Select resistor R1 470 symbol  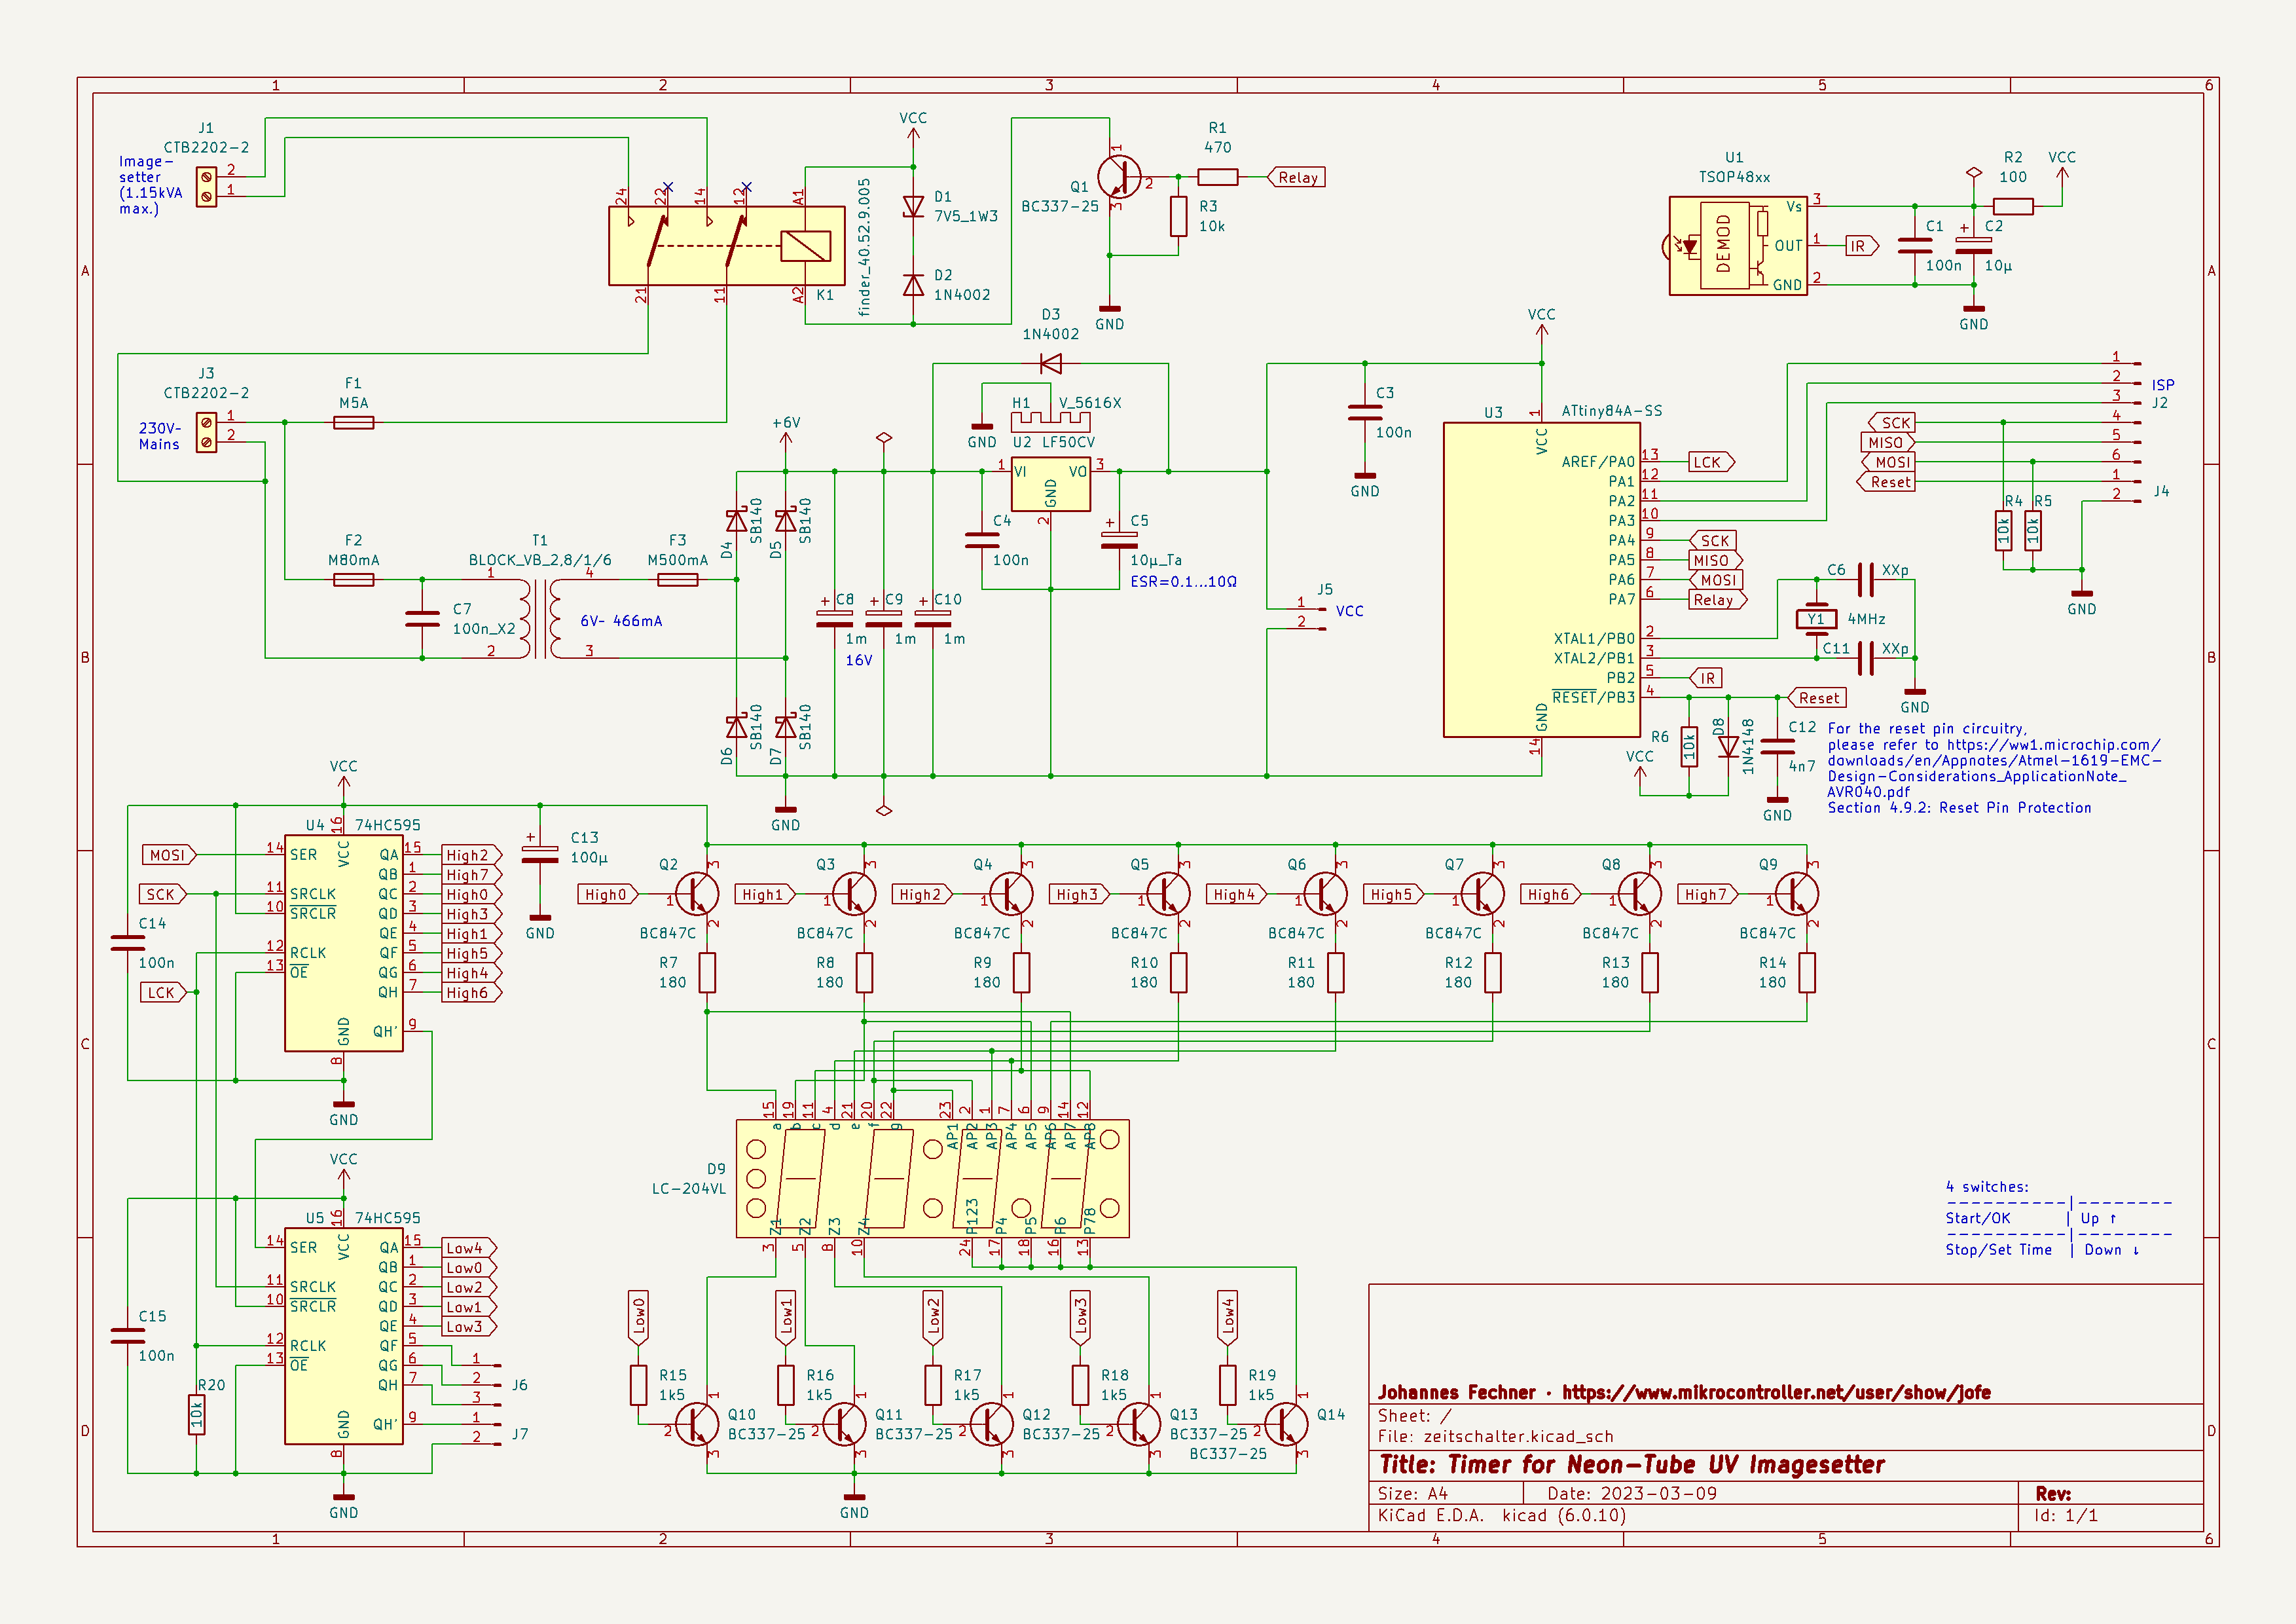tap(1217, 177)
